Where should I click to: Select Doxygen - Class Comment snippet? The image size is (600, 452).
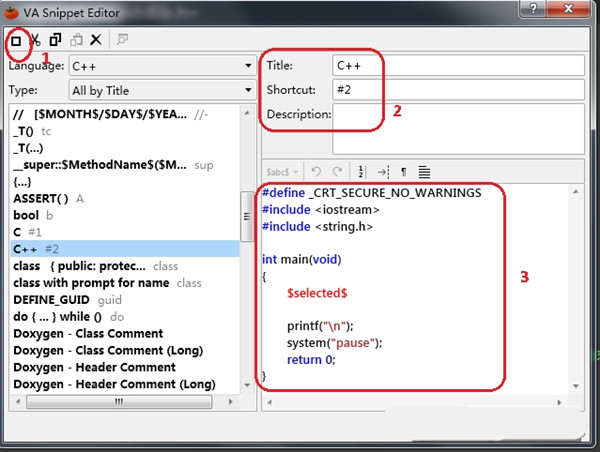88,333
